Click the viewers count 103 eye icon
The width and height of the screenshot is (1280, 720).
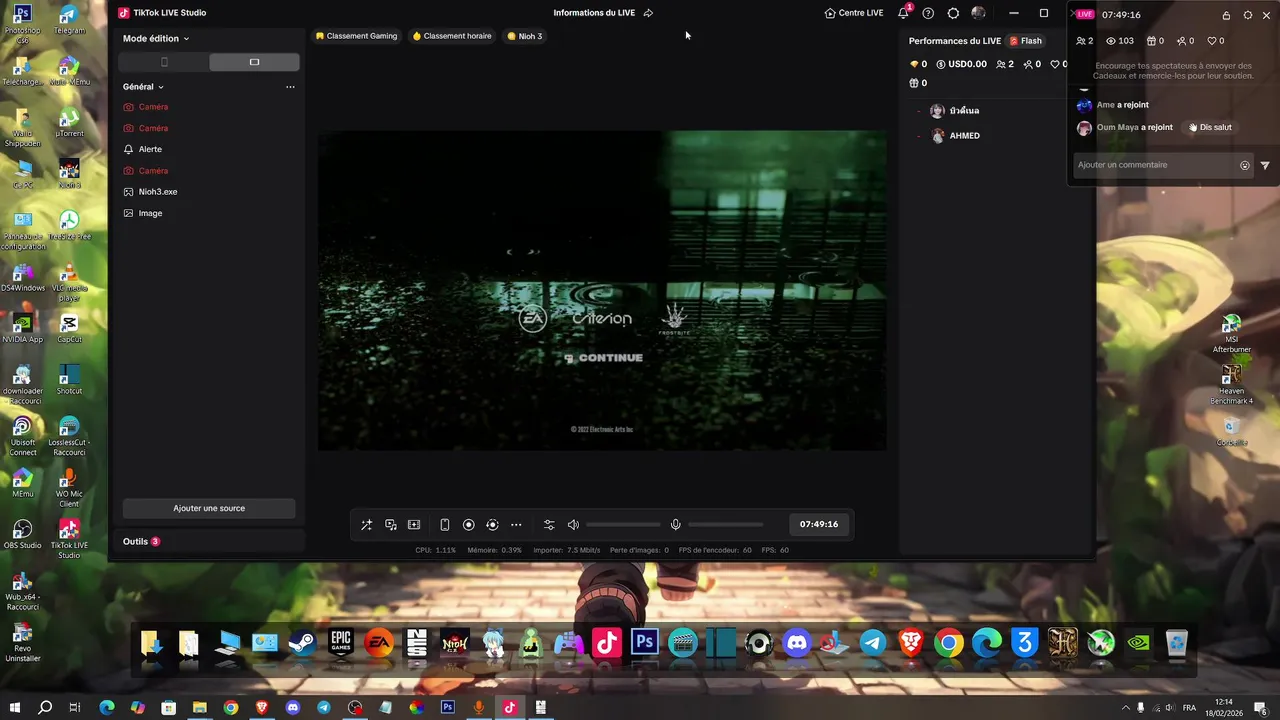click(1119, 41)
